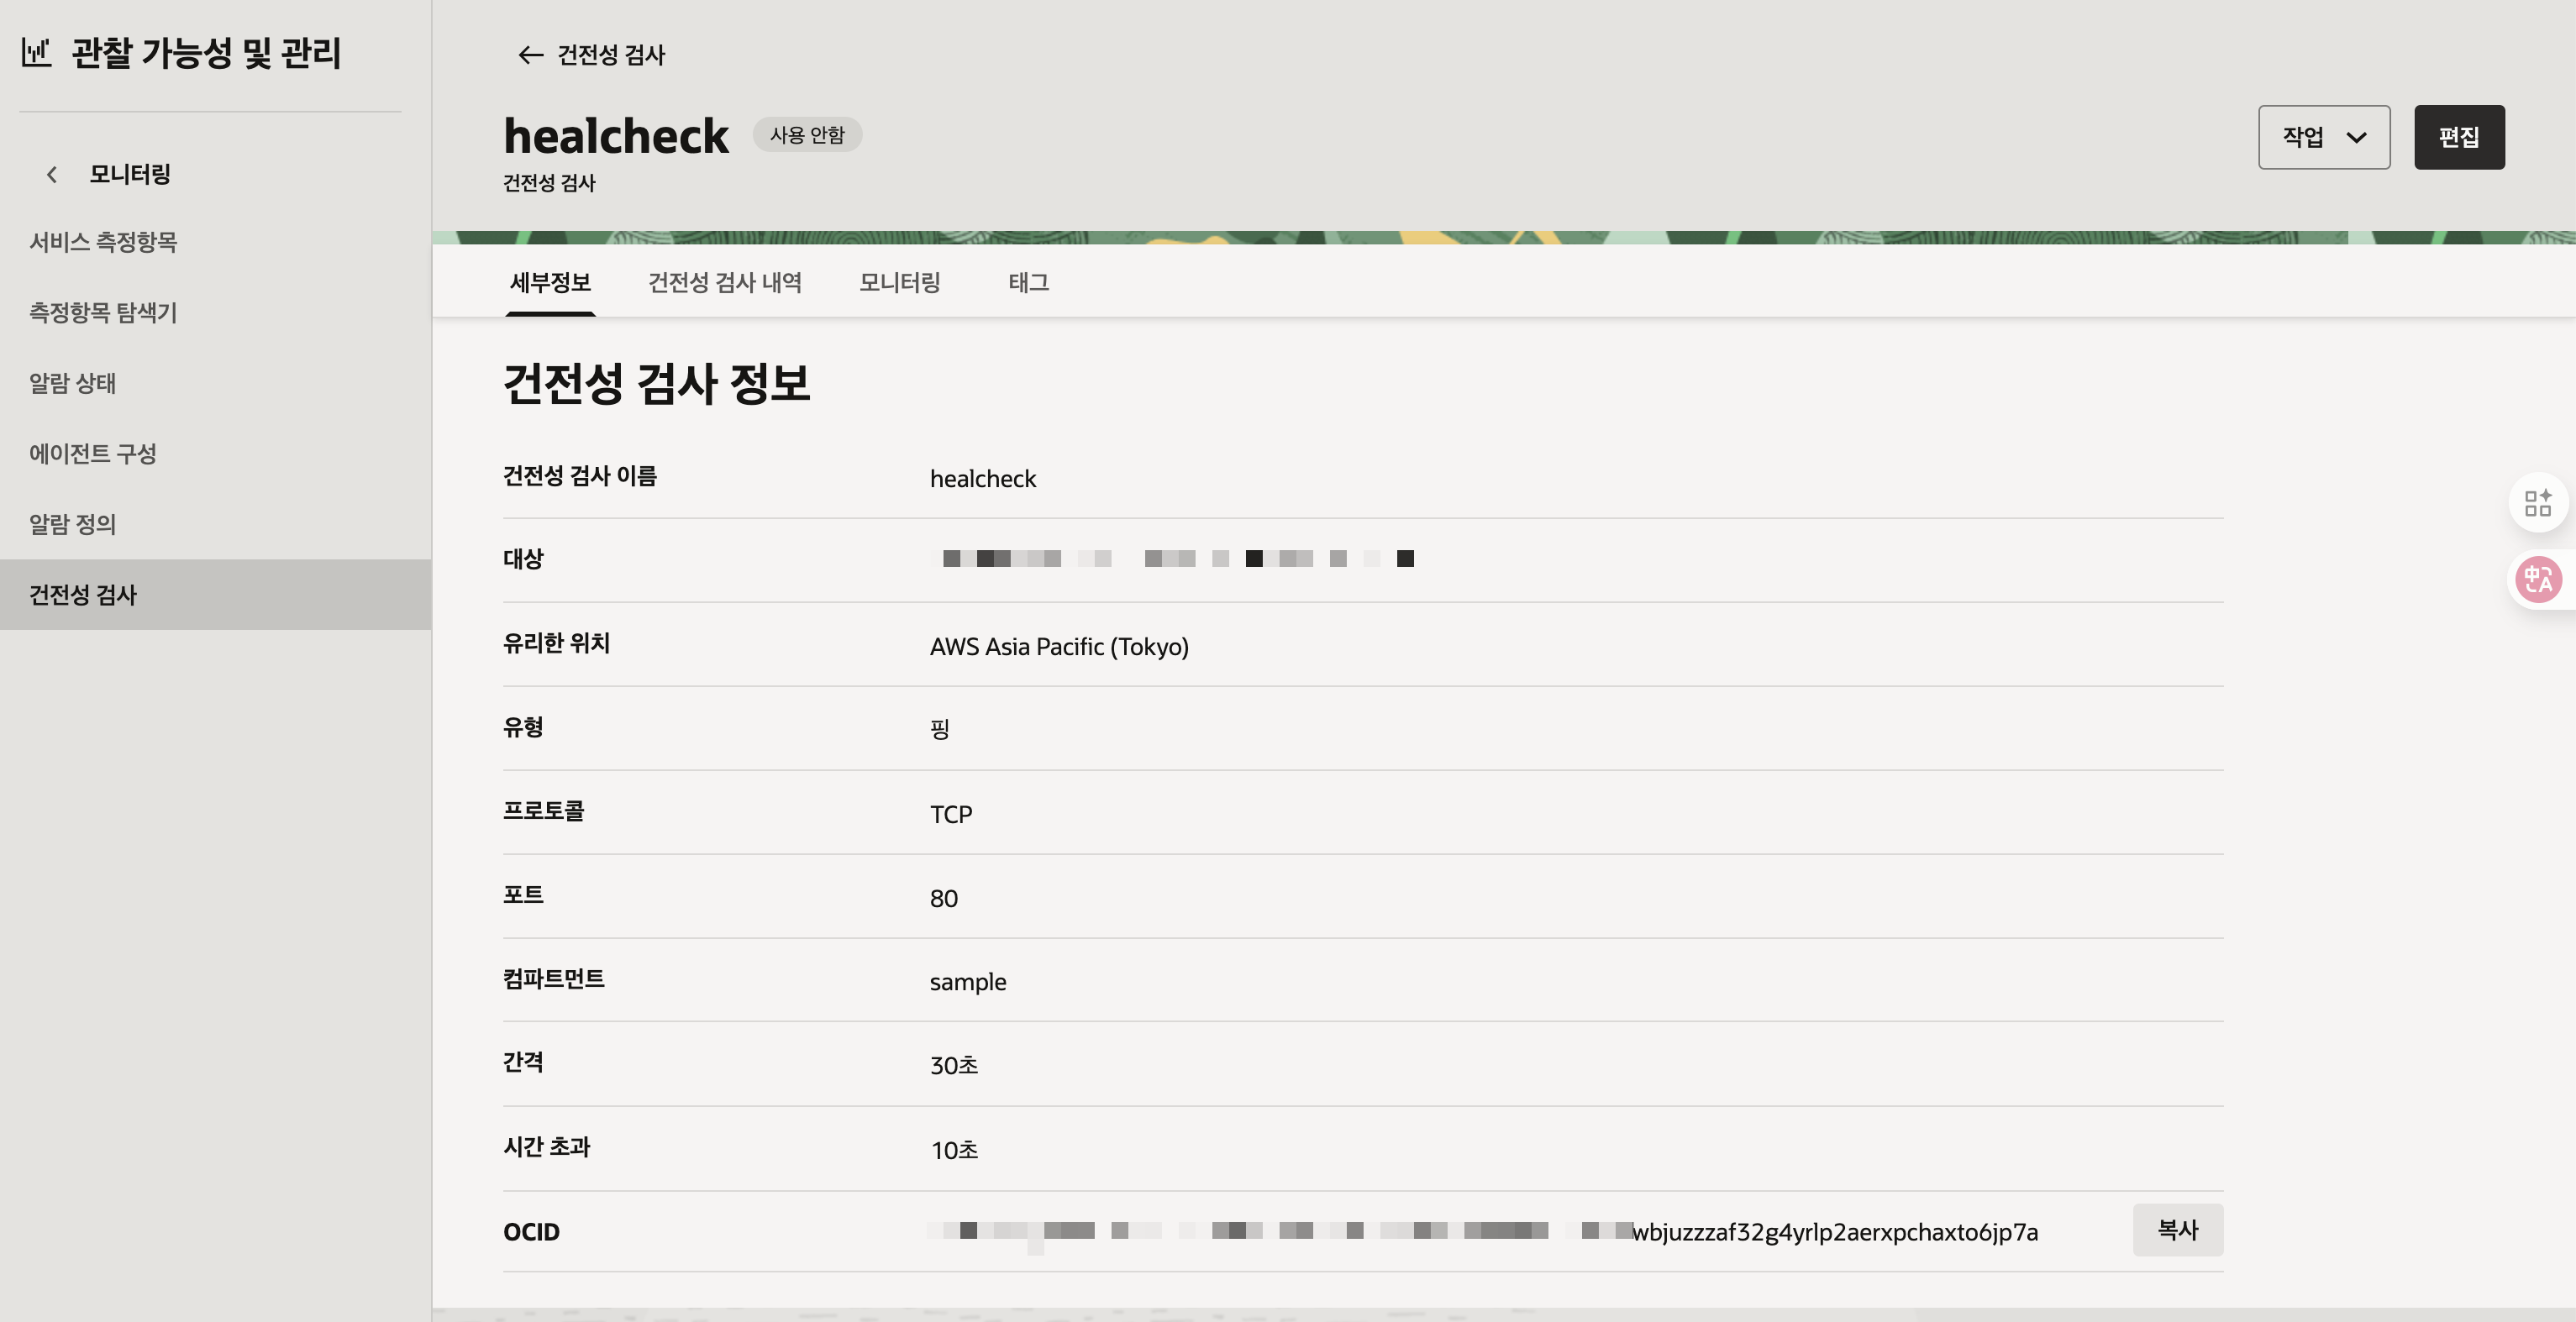Click the 작업 button chevron arrow
This screenshot has width=2576, height=1322.
tap(2357, 137)
